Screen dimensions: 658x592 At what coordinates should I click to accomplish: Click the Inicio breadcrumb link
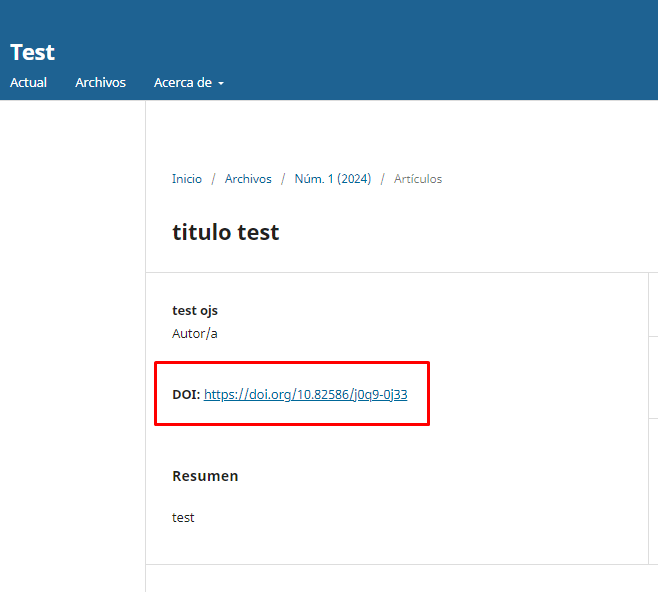tap(187, 179)
